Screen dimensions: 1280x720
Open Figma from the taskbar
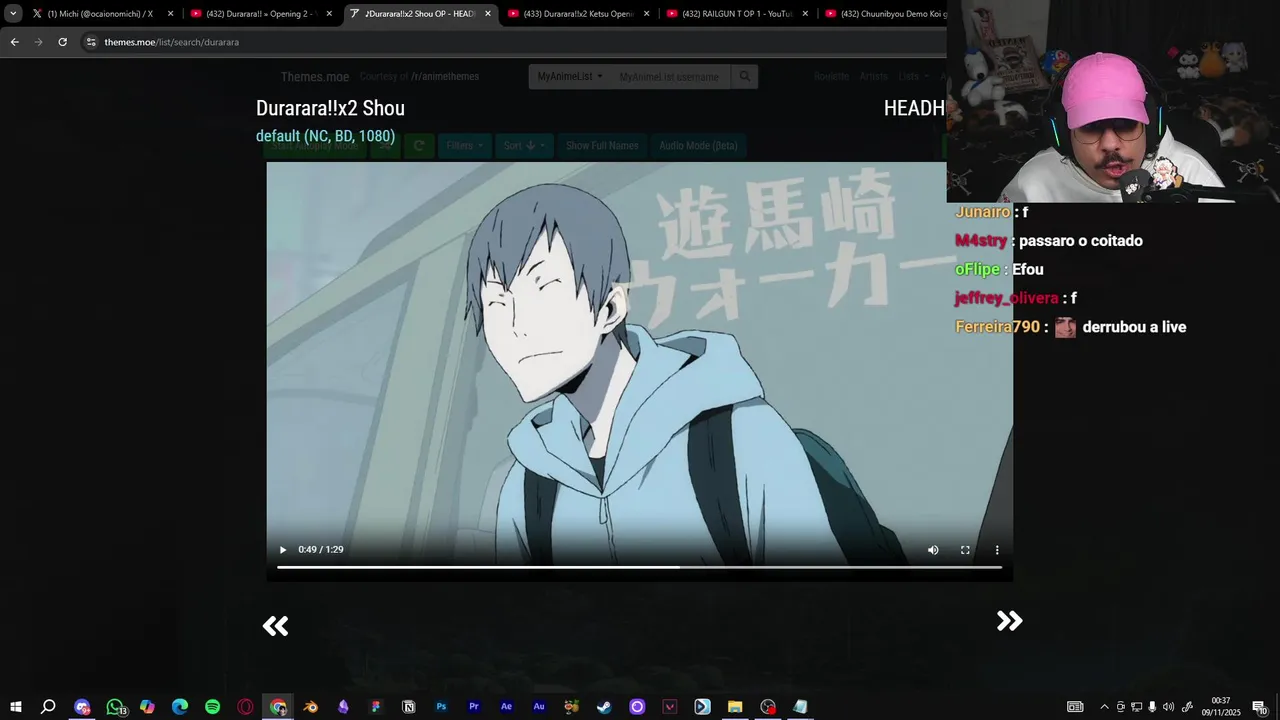(376, 707)
